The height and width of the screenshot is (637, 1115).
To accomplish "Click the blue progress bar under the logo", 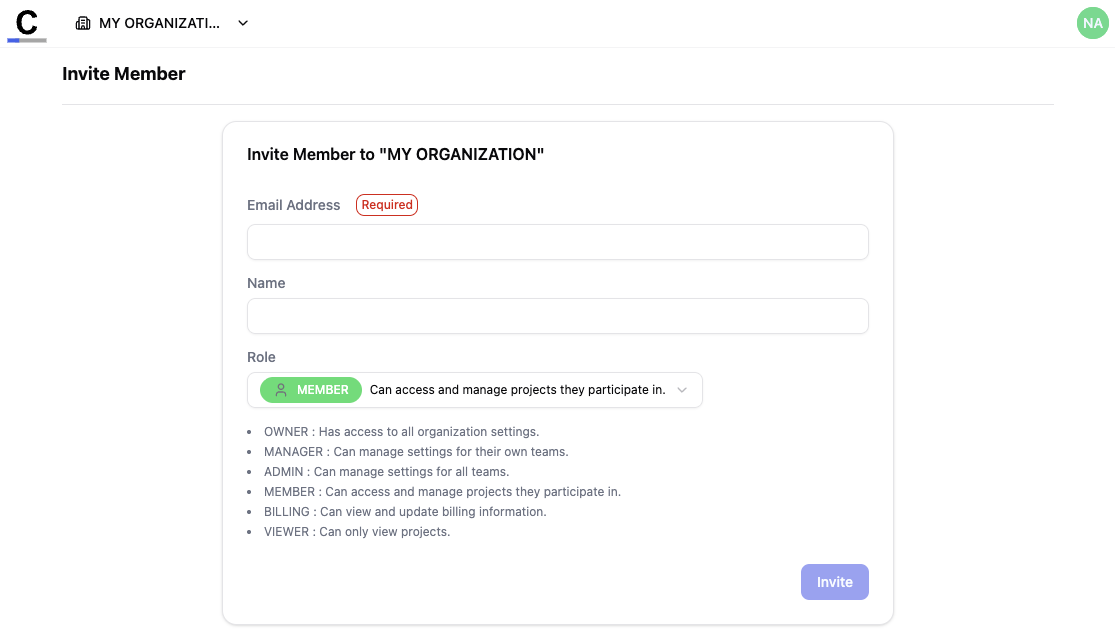I will (x=26, y=39).
